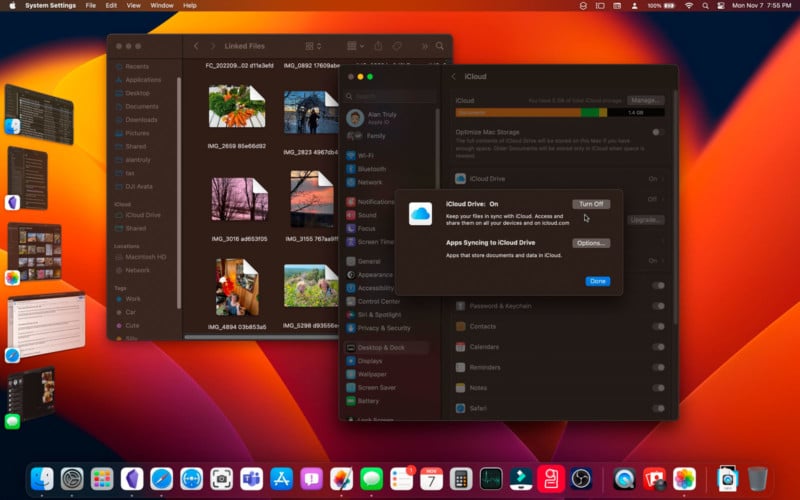This screenshot has height=500, width=800.
Task: Switch to Photos window in Stage Manager
Action: tap(35, 251)
